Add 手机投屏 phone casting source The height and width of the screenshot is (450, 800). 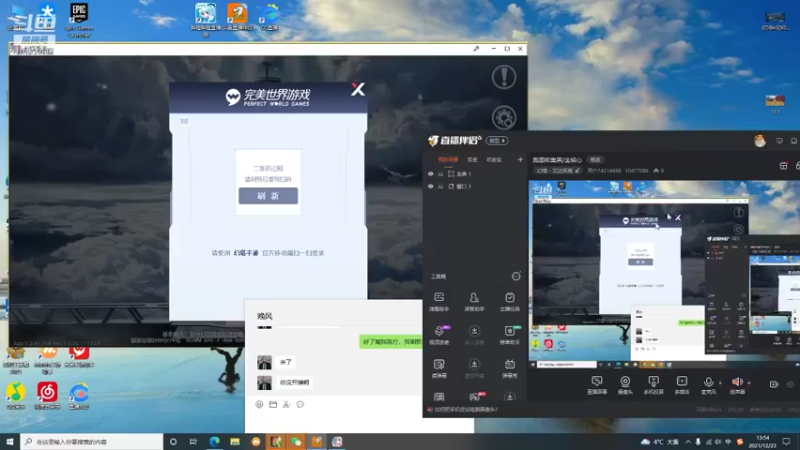(654, 385)
